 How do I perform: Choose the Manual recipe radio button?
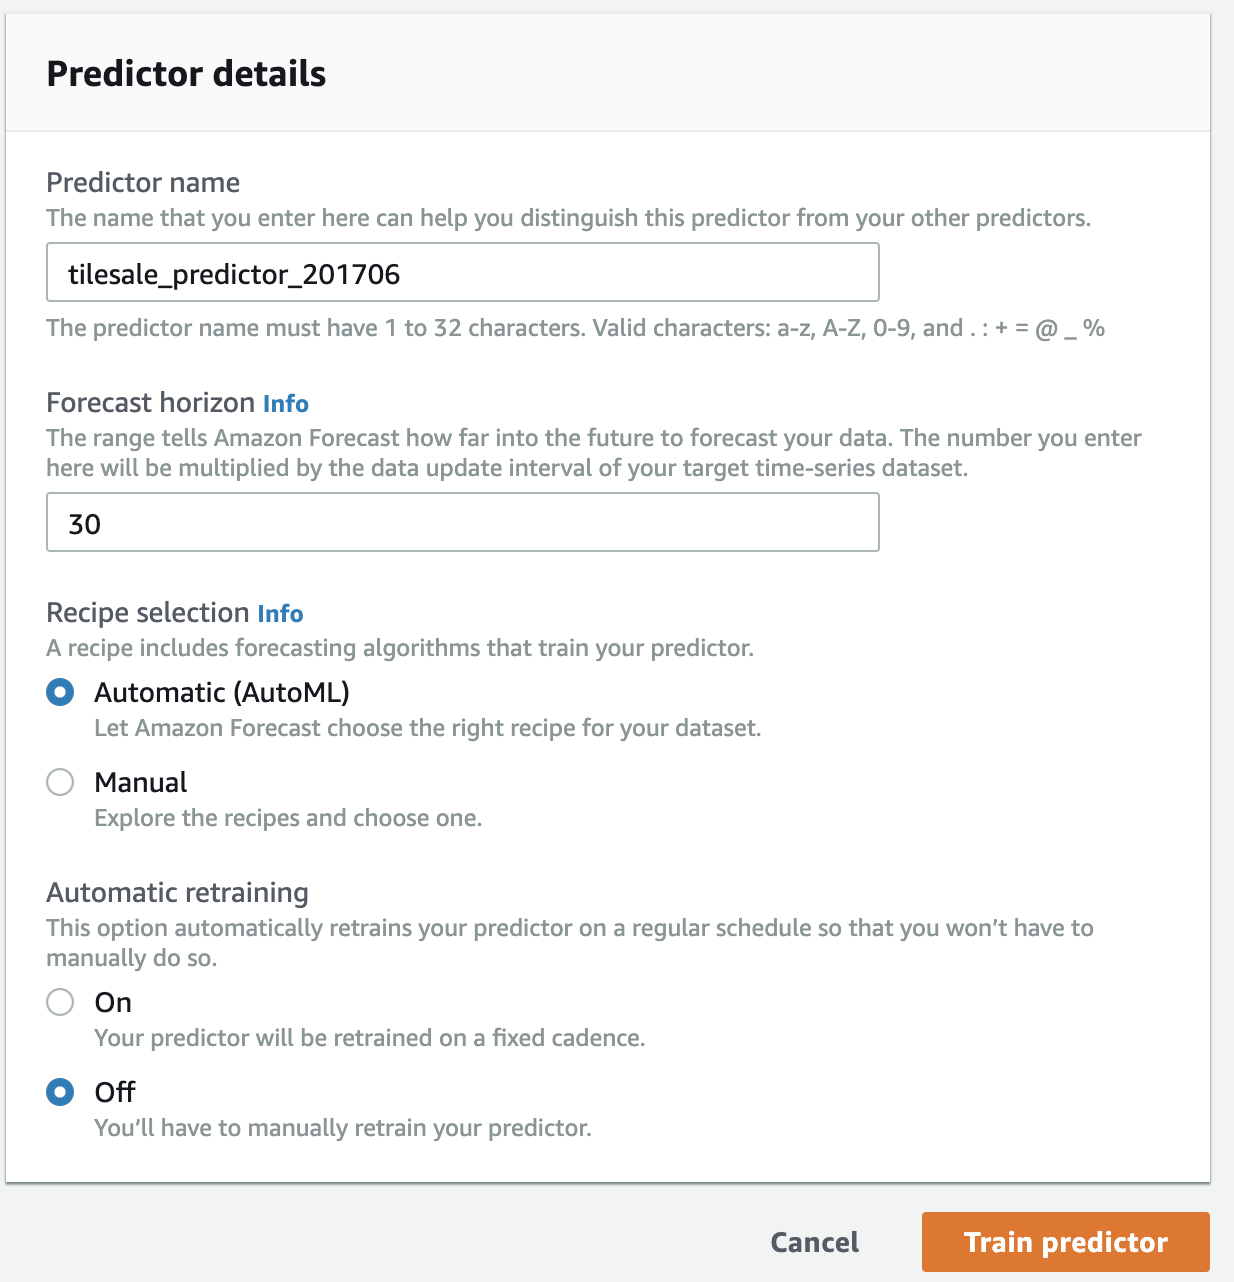tap(60, 782)
